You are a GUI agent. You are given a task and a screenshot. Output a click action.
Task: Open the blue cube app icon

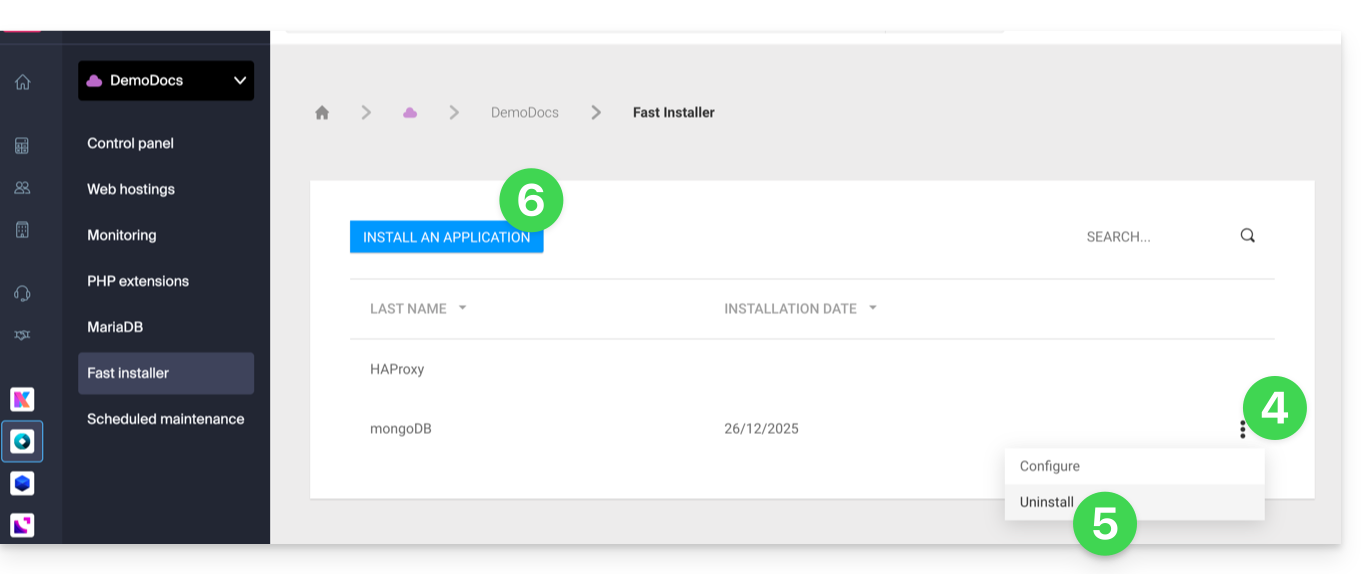(x=22, y=483)
